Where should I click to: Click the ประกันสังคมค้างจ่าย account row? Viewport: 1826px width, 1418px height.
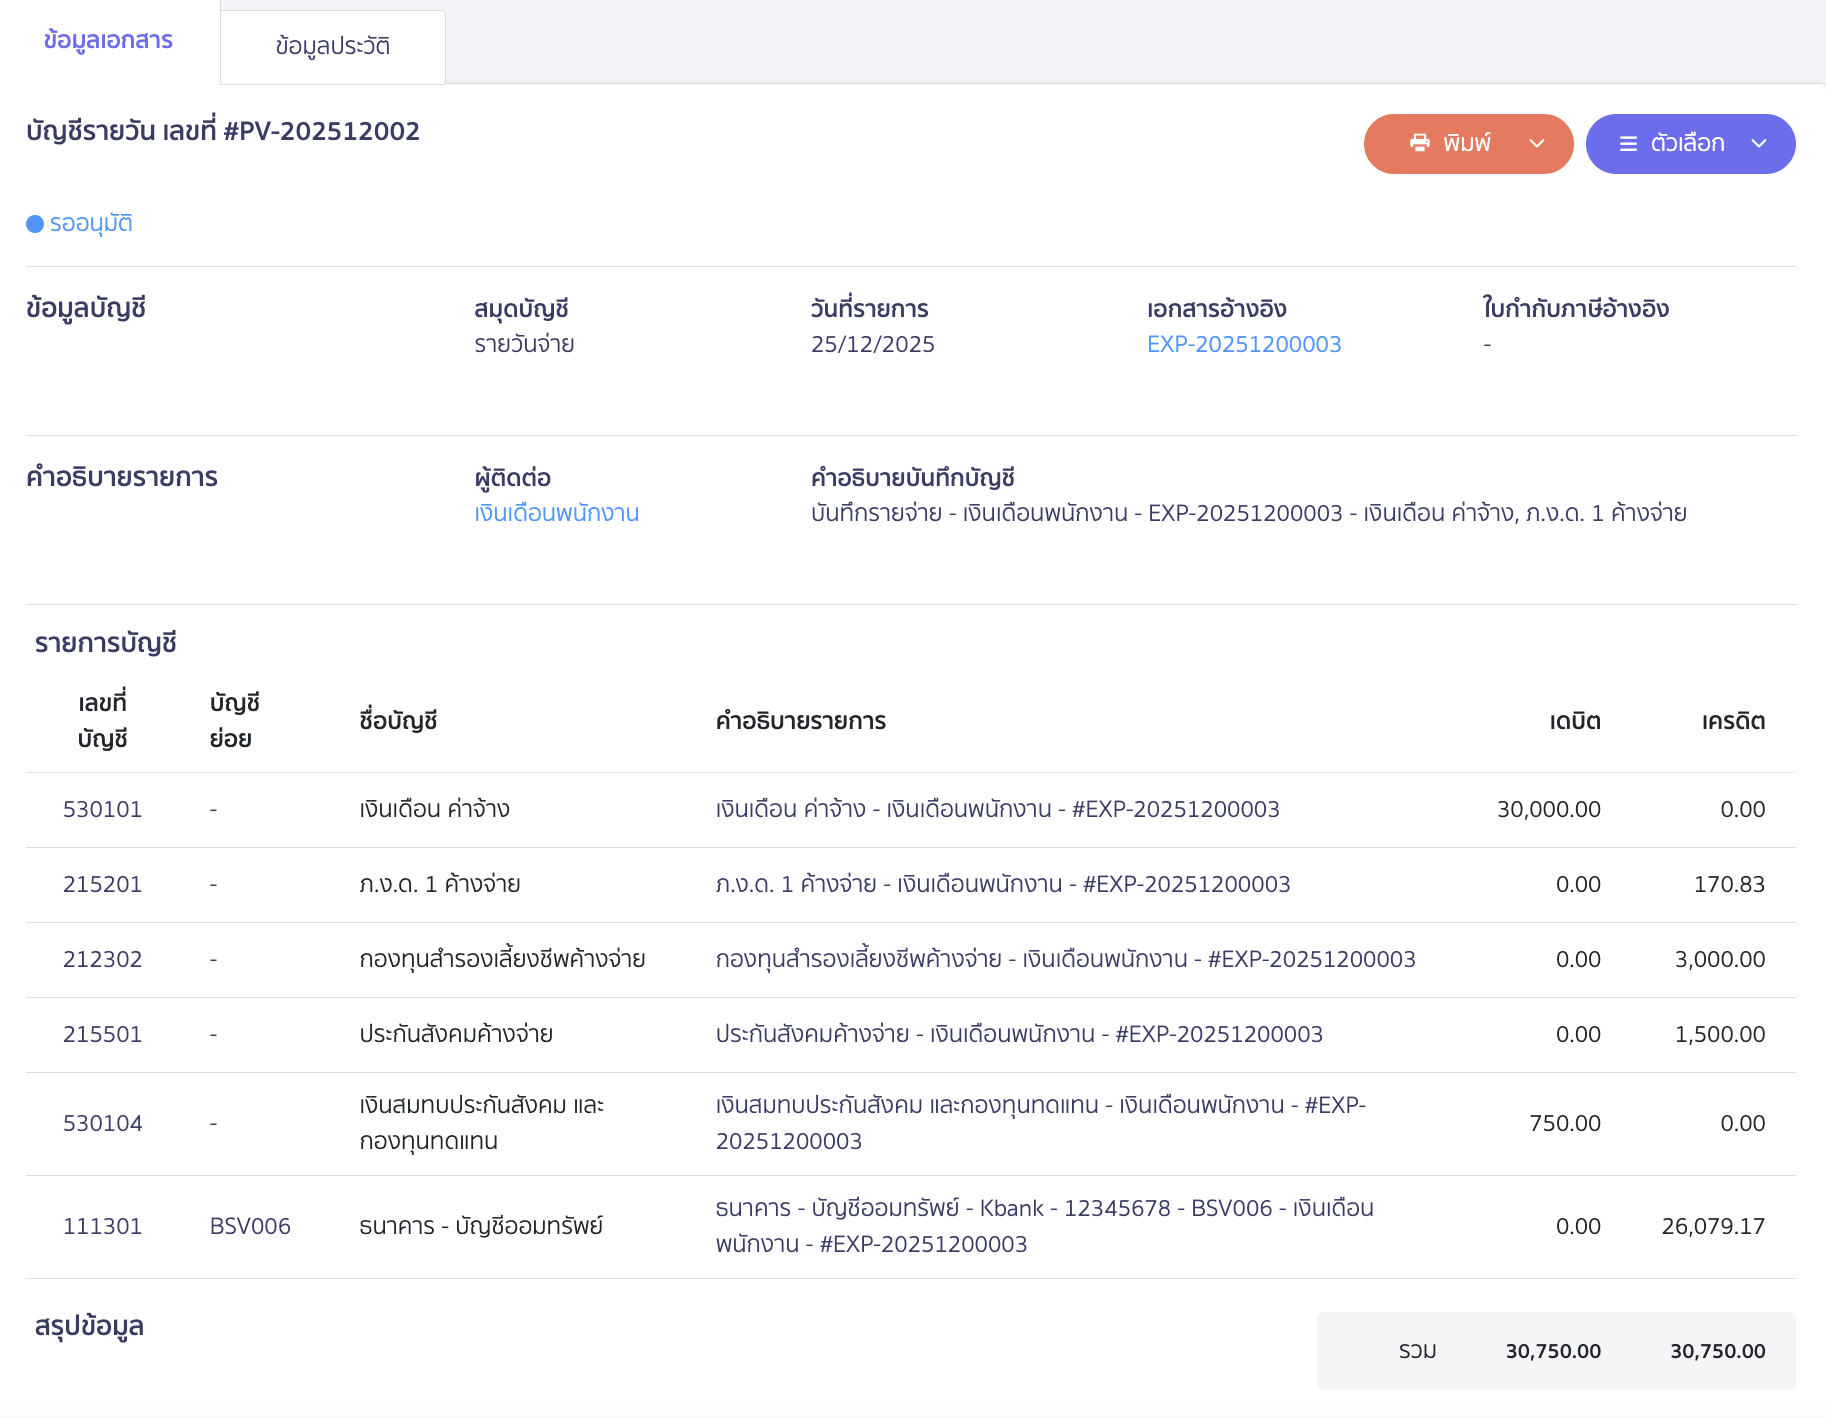point(456,1034)
